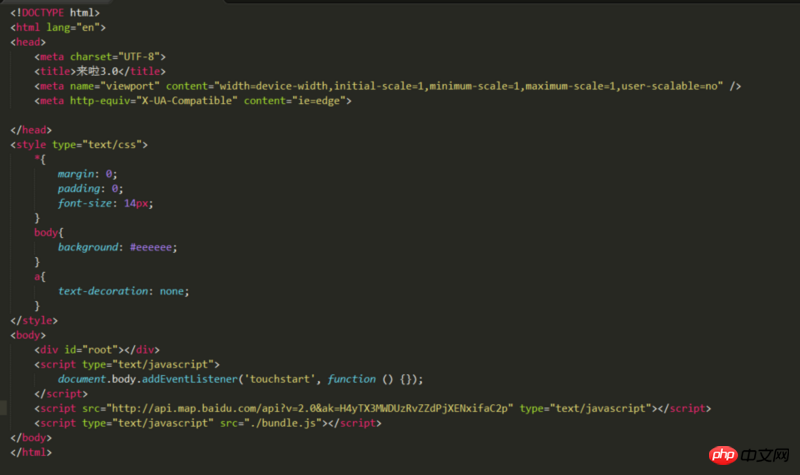Click the opening head tag
This screenshot has height=475, width=800.
click(x=28, y=42)
